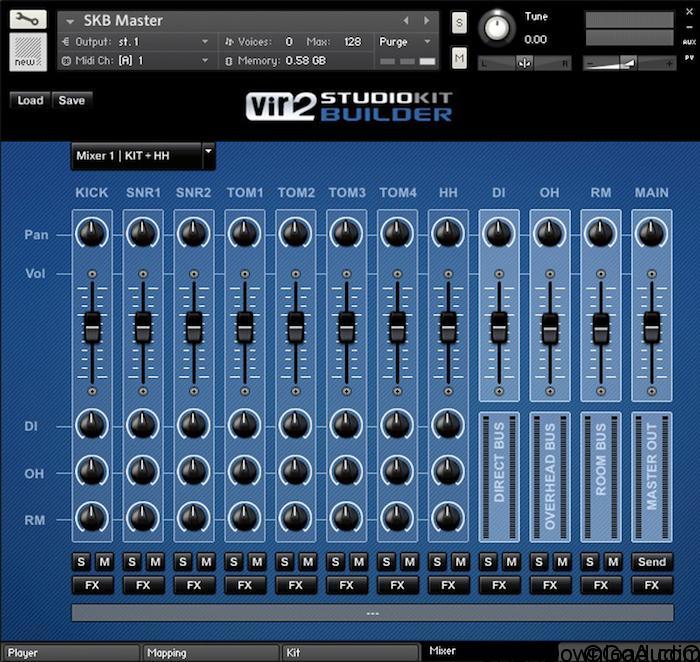Click the AUX button at top right
Image resolution: width=700 pixels, height=662 pixels.
tap(689, 42)
